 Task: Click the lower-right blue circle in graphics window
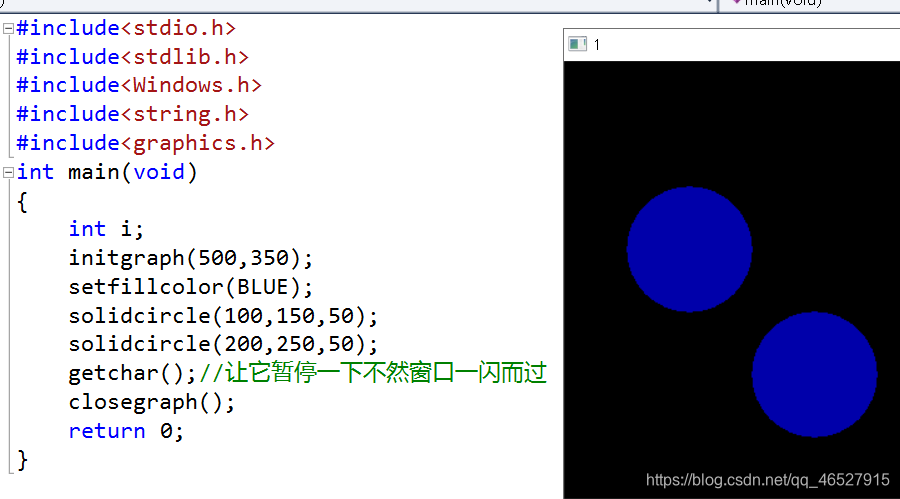click(814, 374)
